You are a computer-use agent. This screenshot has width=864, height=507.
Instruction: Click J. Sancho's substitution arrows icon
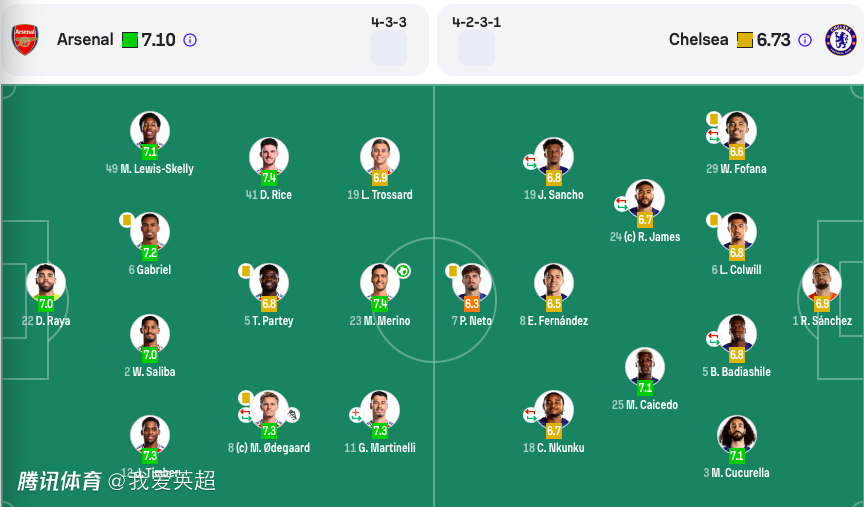(530, 161)
